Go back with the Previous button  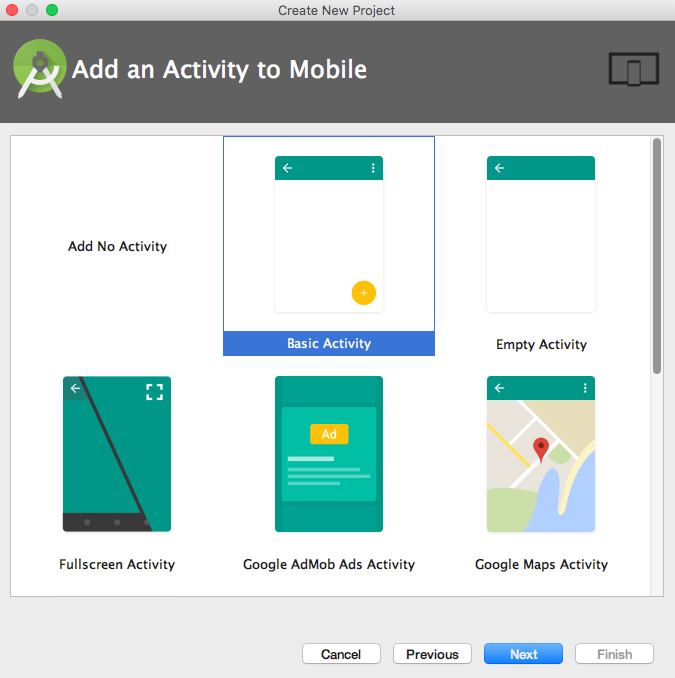coord(432,654)
